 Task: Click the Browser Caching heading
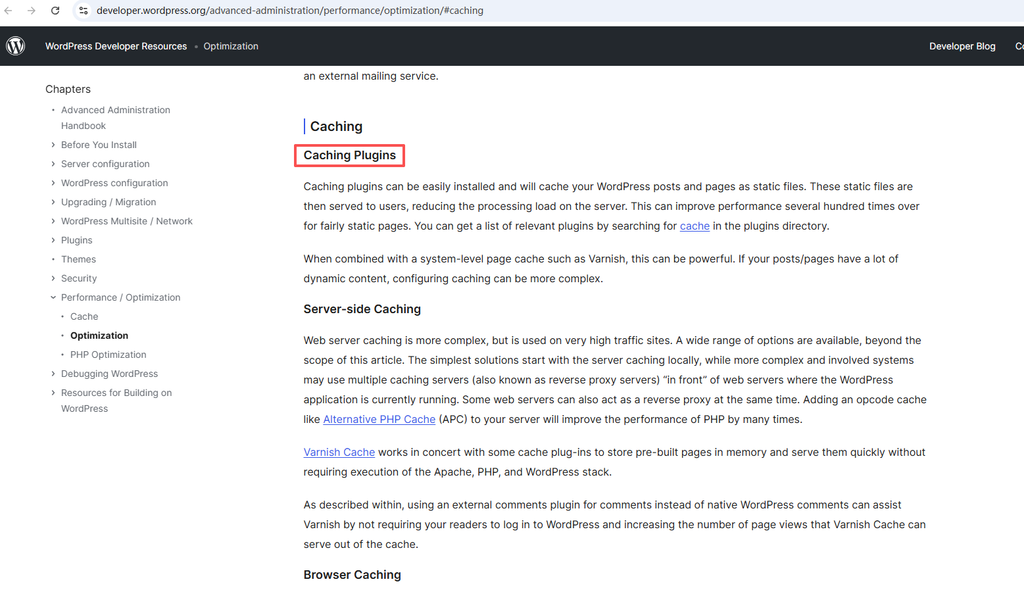352,574
